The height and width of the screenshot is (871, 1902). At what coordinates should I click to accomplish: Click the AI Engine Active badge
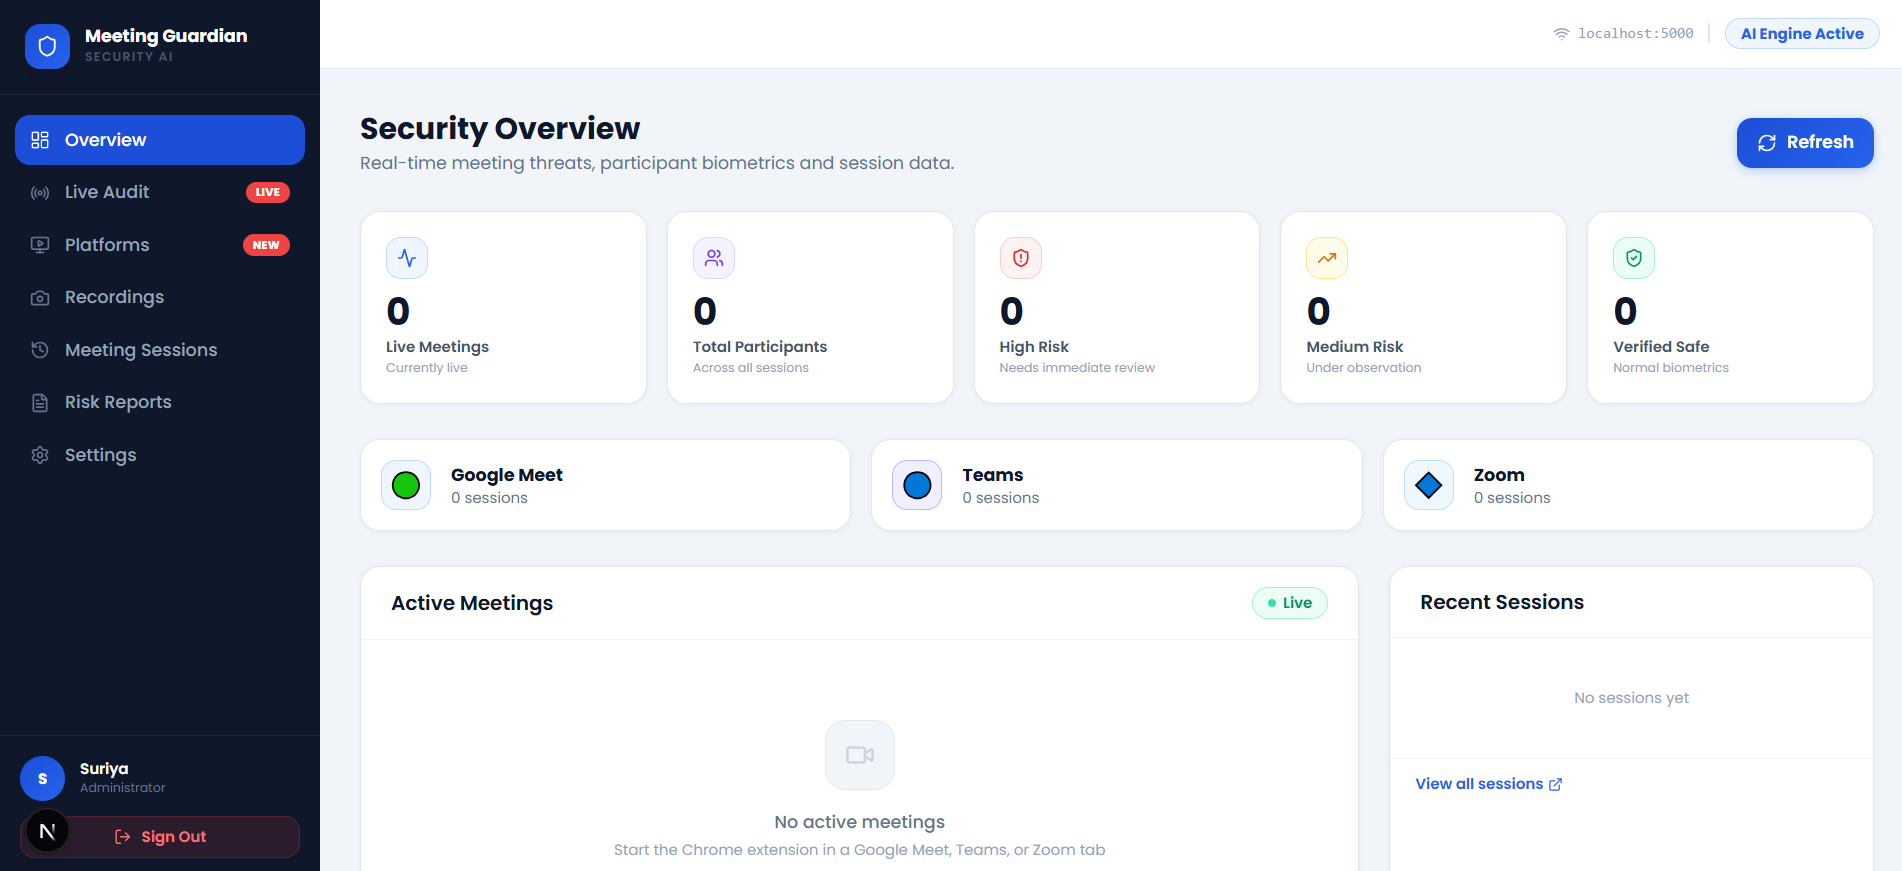(x=1802, y=34)
